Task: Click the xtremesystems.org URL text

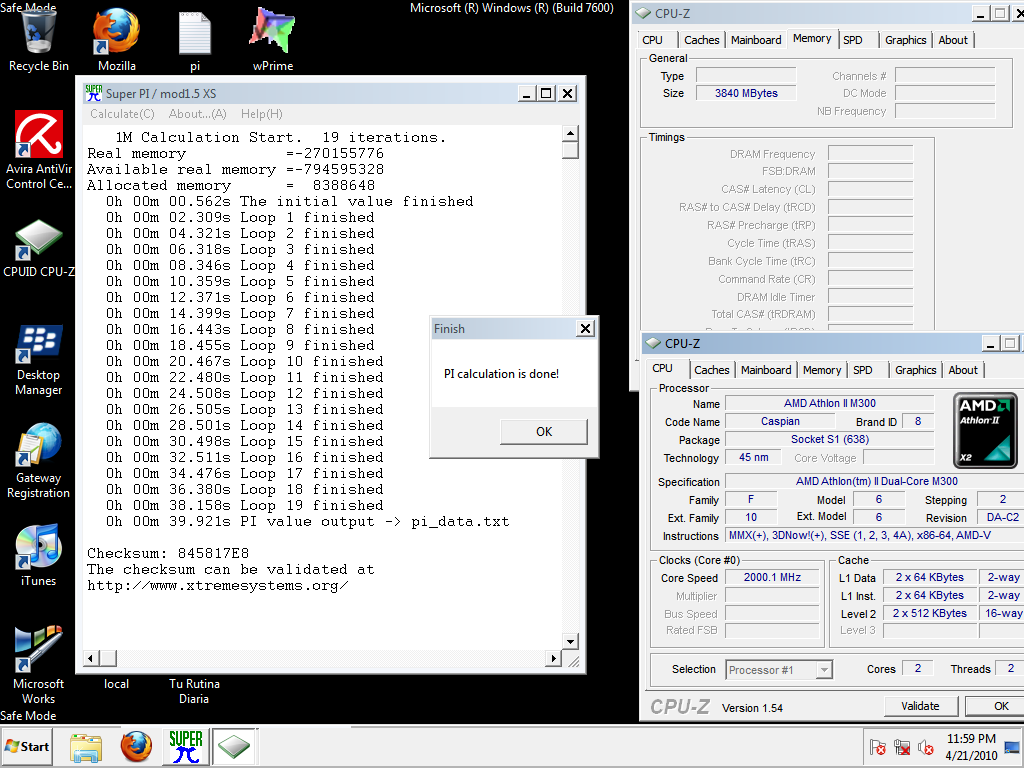Action: pos(217,585)
